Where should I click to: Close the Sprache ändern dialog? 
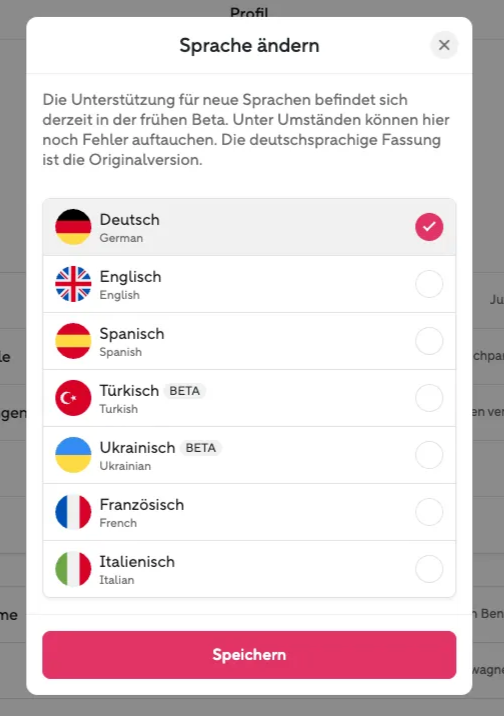tap(444, 45)
